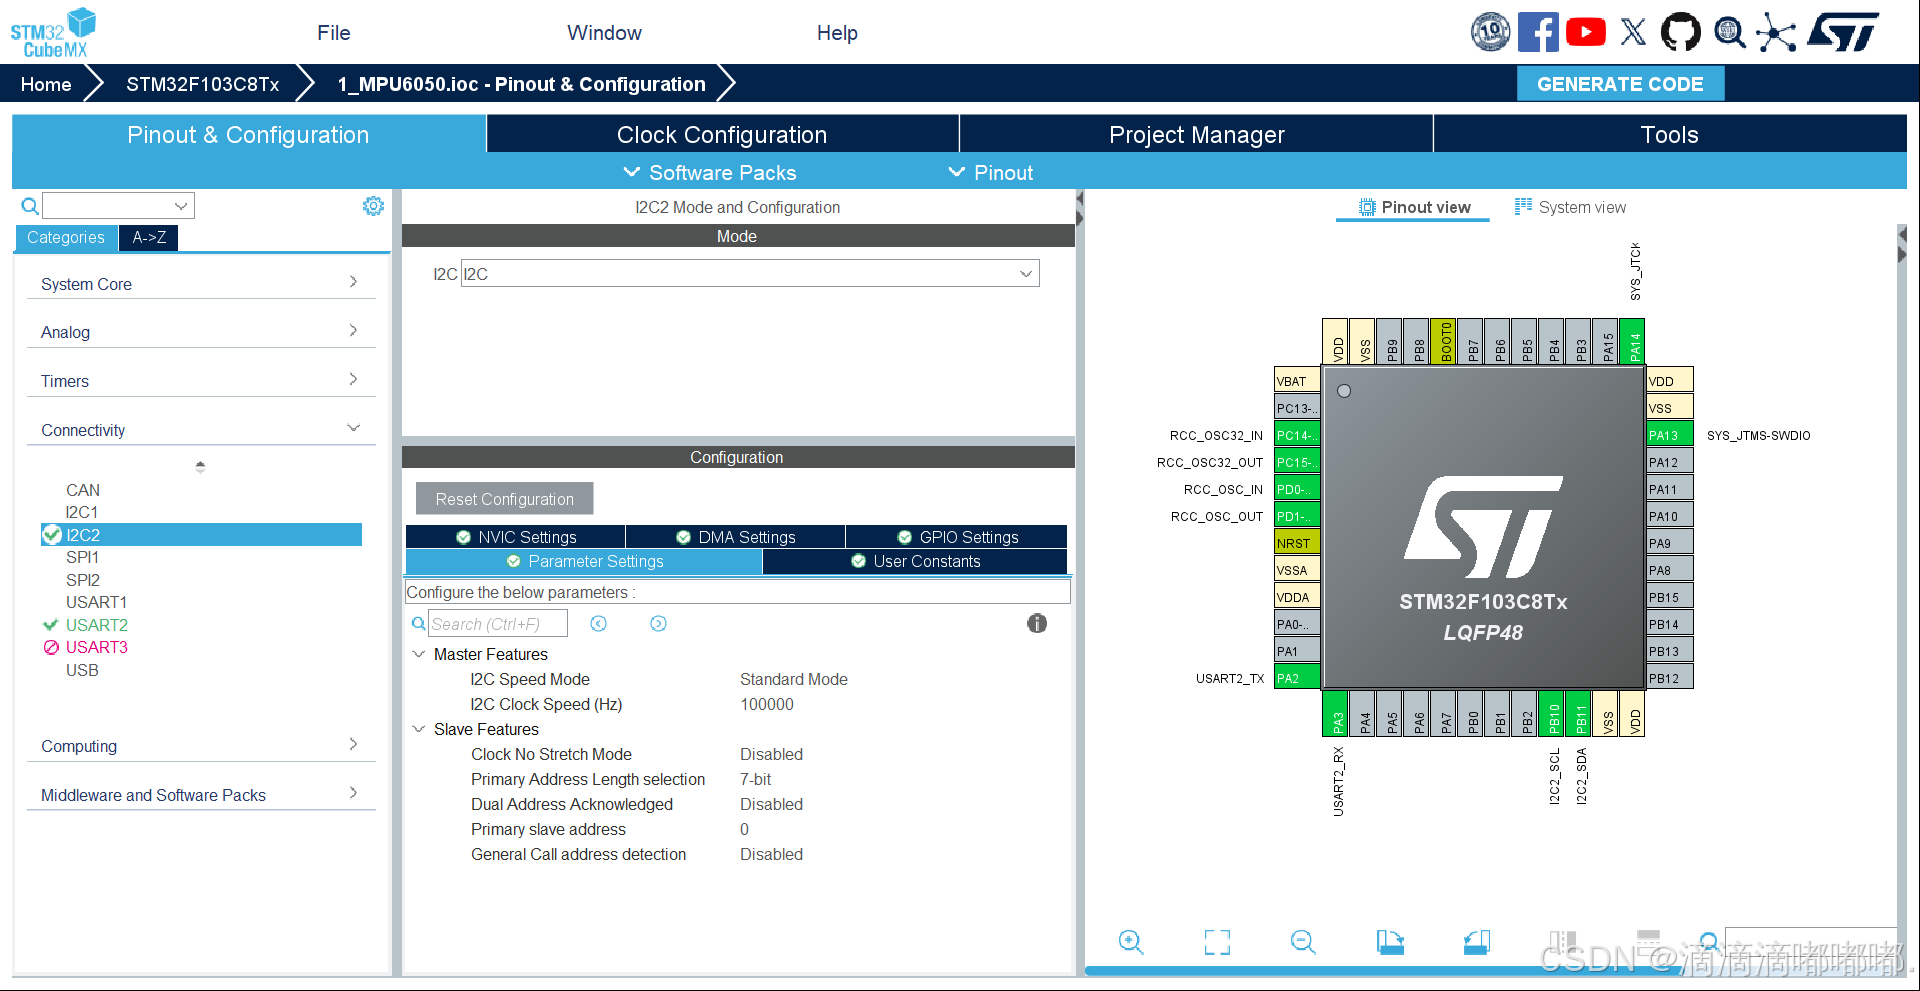This screenshot has width=1920, height=991.
Task: Click the globe search icon in header
Action: (x=1729, y=32)
